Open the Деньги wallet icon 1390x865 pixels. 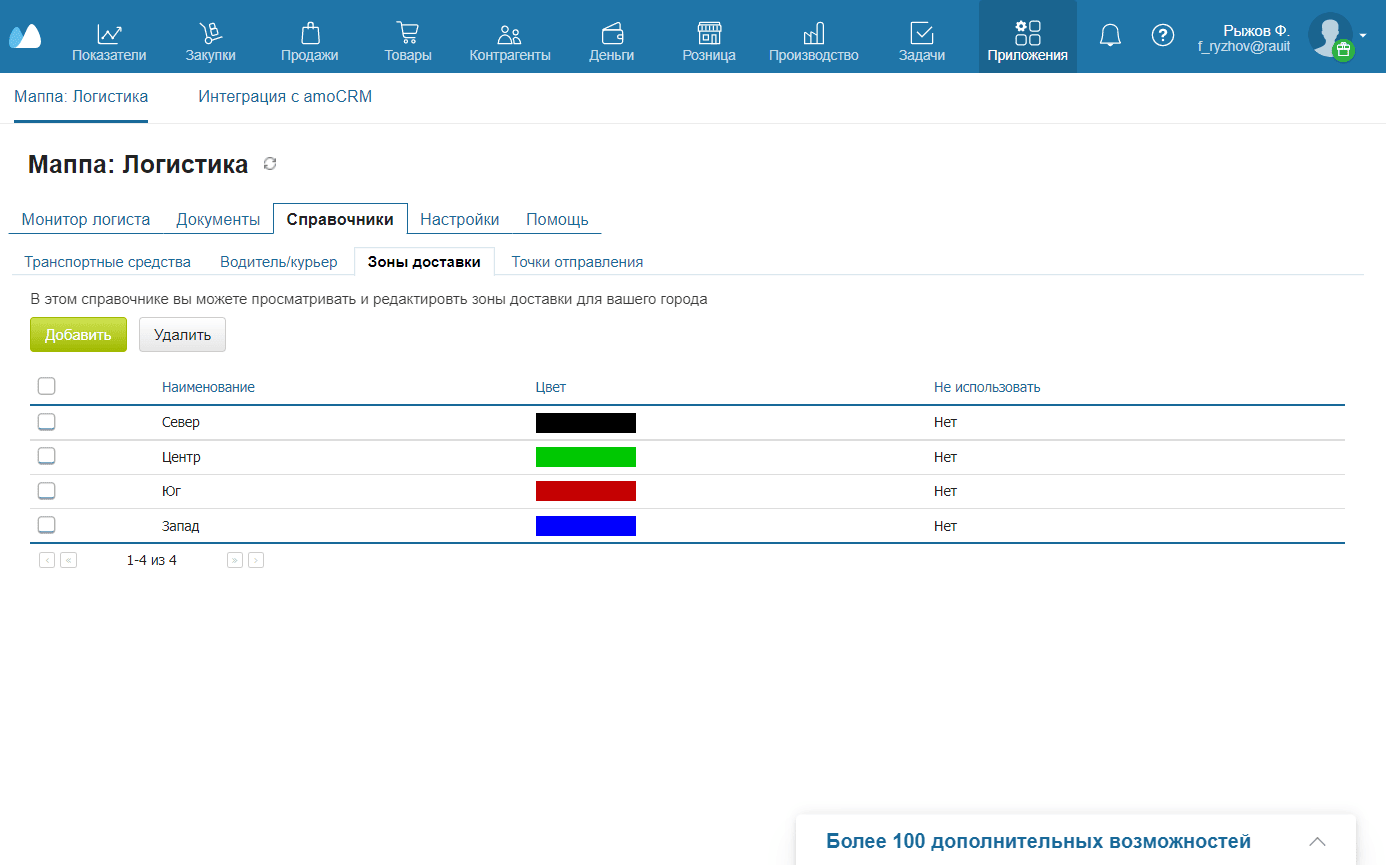click(611, 33)
